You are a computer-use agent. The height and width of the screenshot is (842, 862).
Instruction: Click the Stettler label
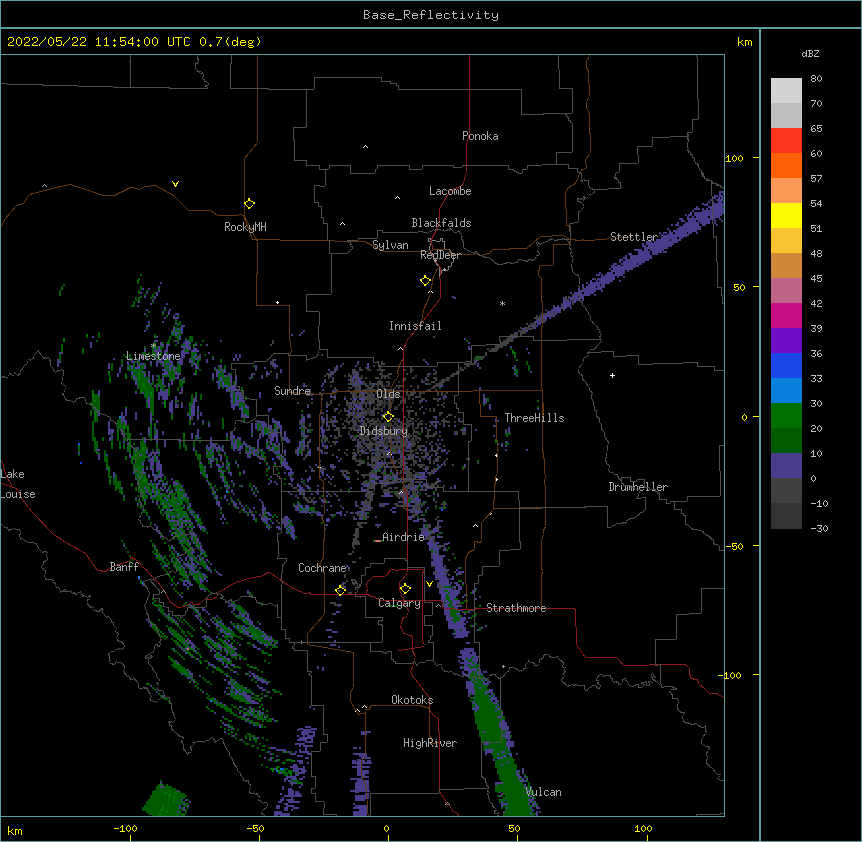(634, 237)
